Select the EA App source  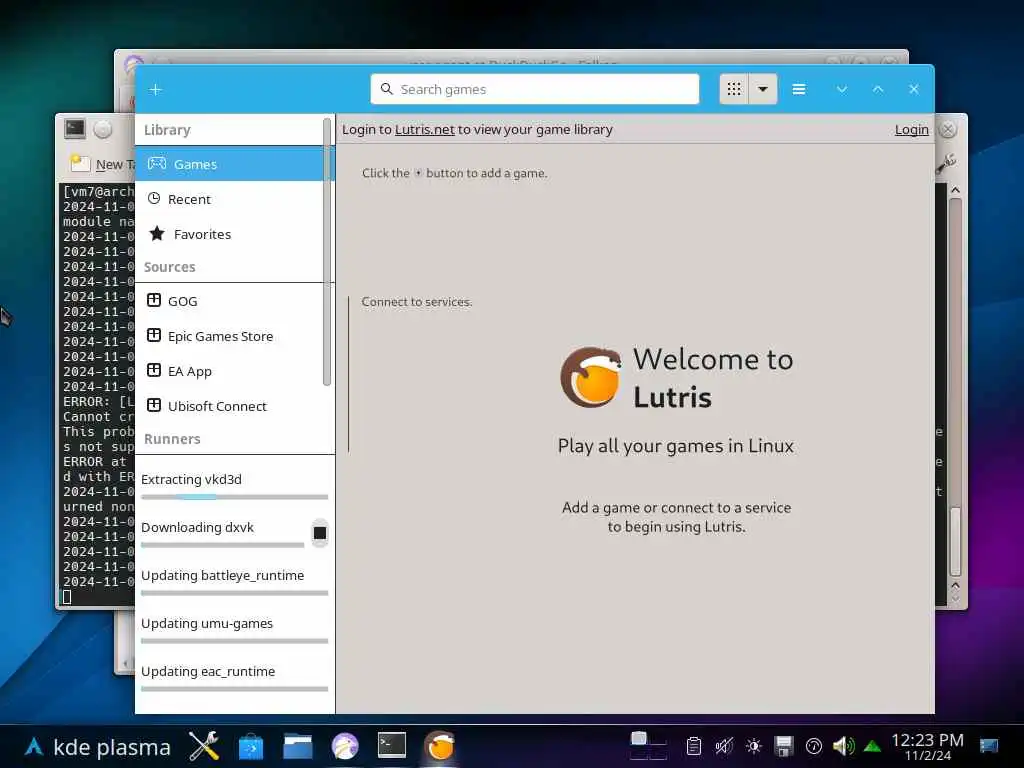[x=231, y=371]
